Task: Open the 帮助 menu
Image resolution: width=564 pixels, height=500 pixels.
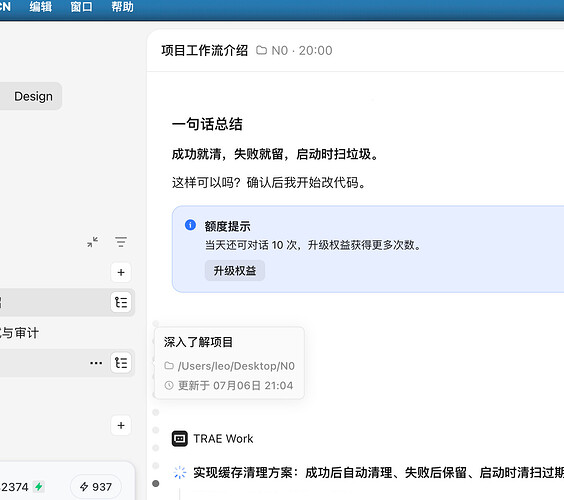Action: (122, 6)
